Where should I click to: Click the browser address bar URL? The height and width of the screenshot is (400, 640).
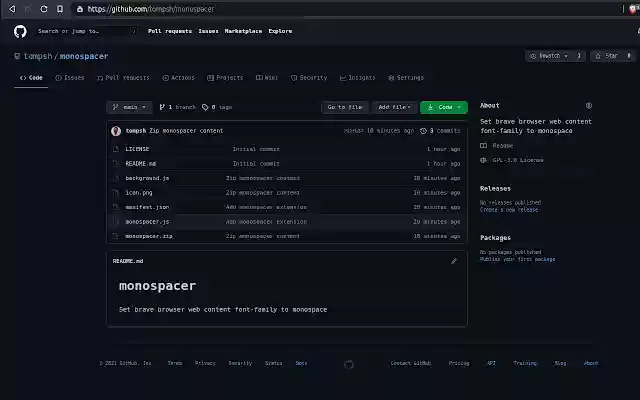point(151,9)
